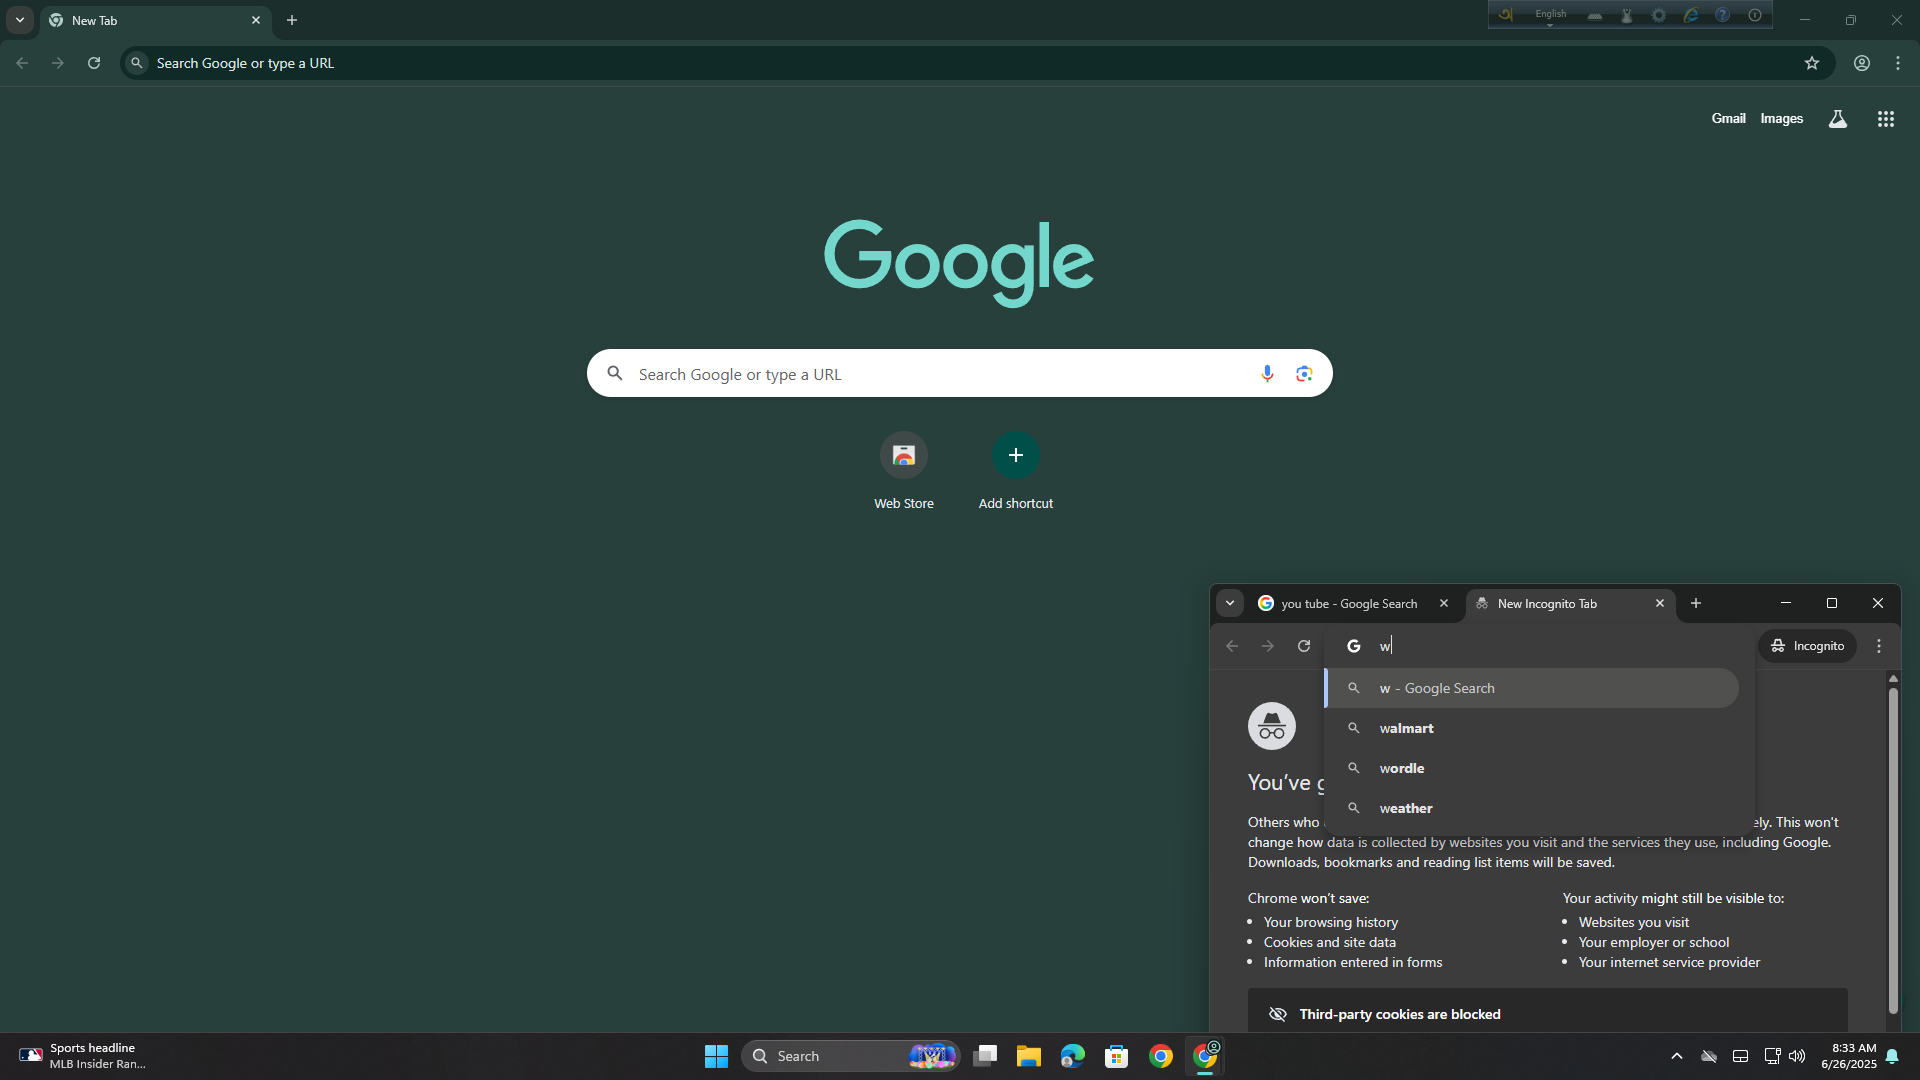Image resolution: width=1920 pixels, height=1080 pixels.
Task: Open Microsoft Store from the taskbar
Action: 1117,1056
